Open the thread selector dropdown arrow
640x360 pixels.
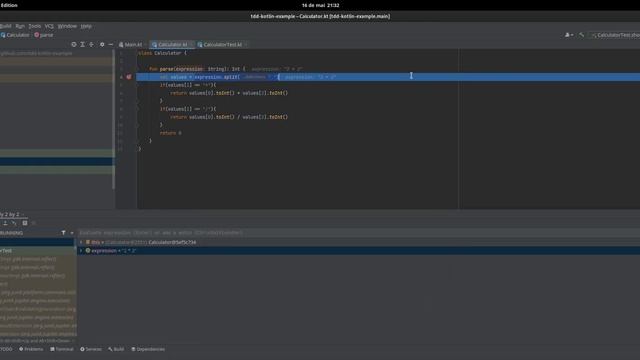click(x=72, y=233)
